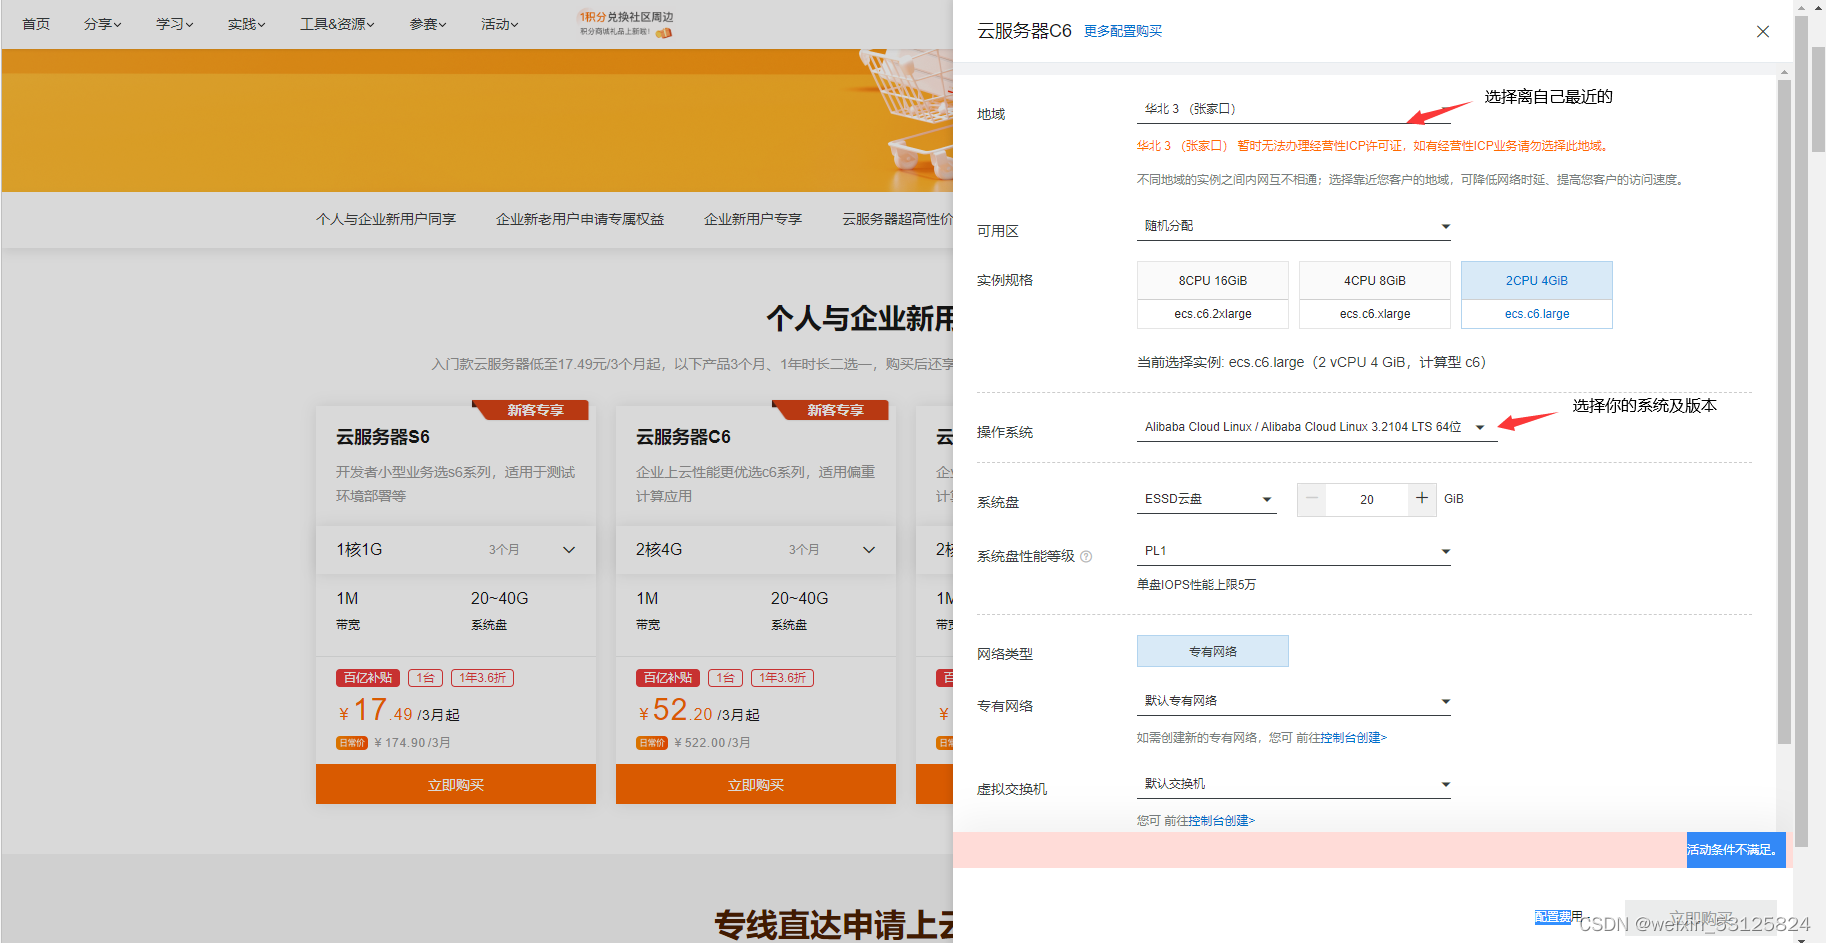This screenshot has width=1826, height=943.
Task: Select the 8CPU 16GiB ecs.c6.2xlarge spec
Action: pos(1213,296)
